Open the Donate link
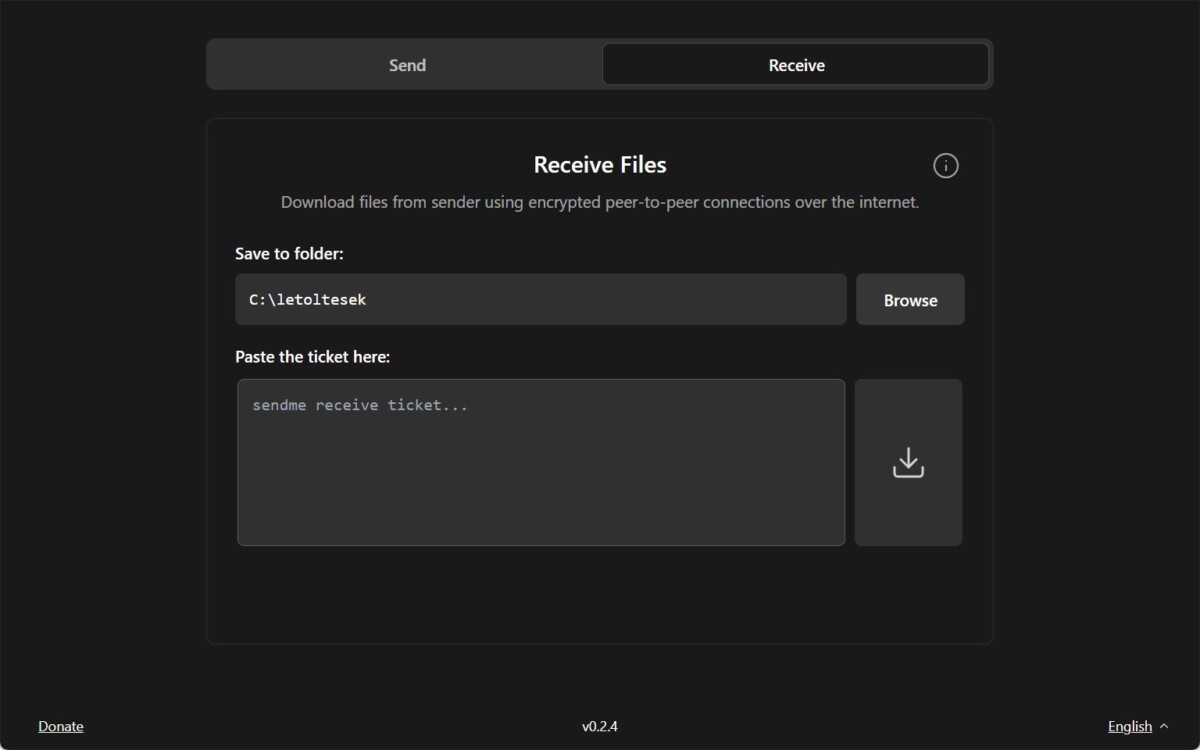The width and height of the screenshot is (1200, 750). (61, 726)
